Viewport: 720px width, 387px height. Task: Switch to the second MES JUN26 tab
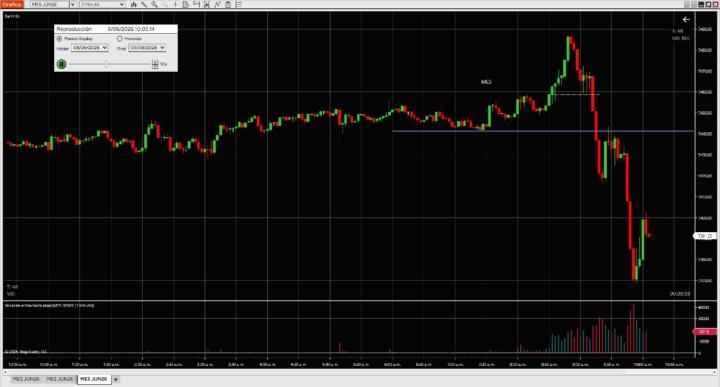point(60,379)
